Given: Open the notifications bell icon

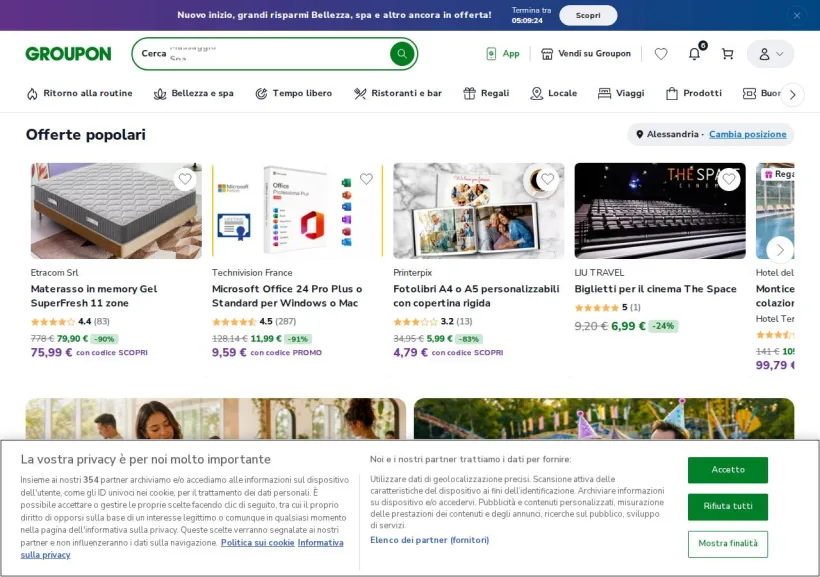Looking at the screenshot, I should (x=694, y=53).
